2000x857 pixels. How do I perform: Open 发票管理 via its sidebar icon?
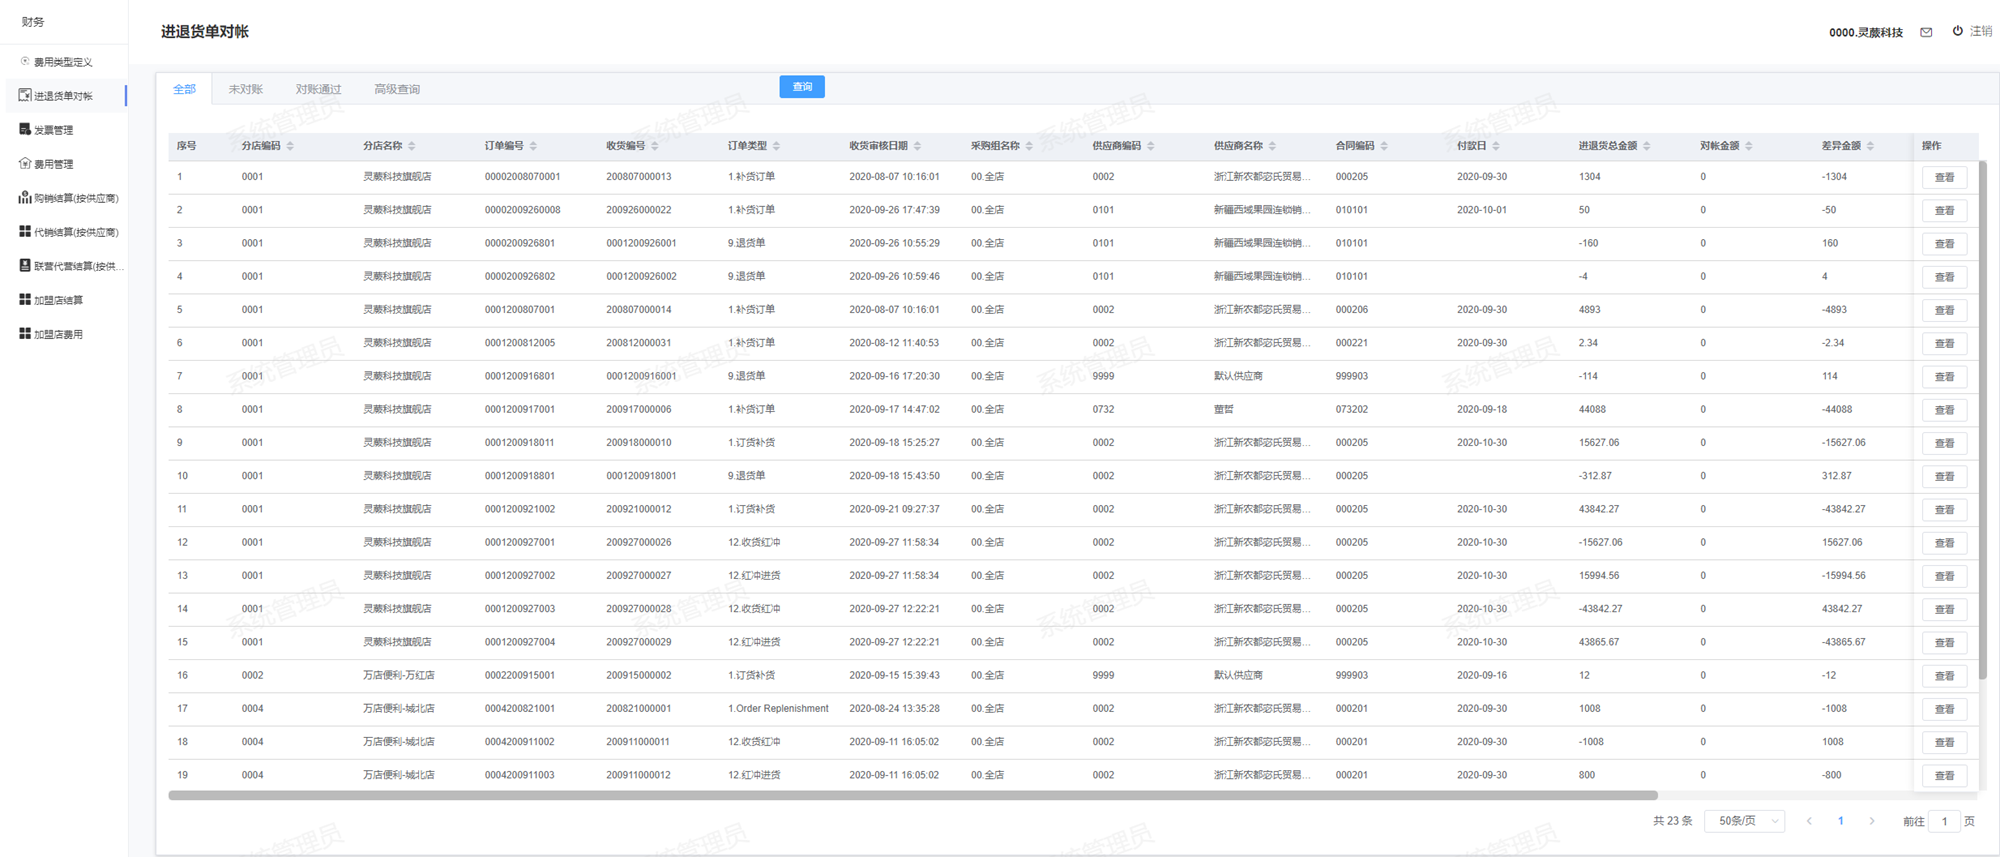[x=25, y=129]
